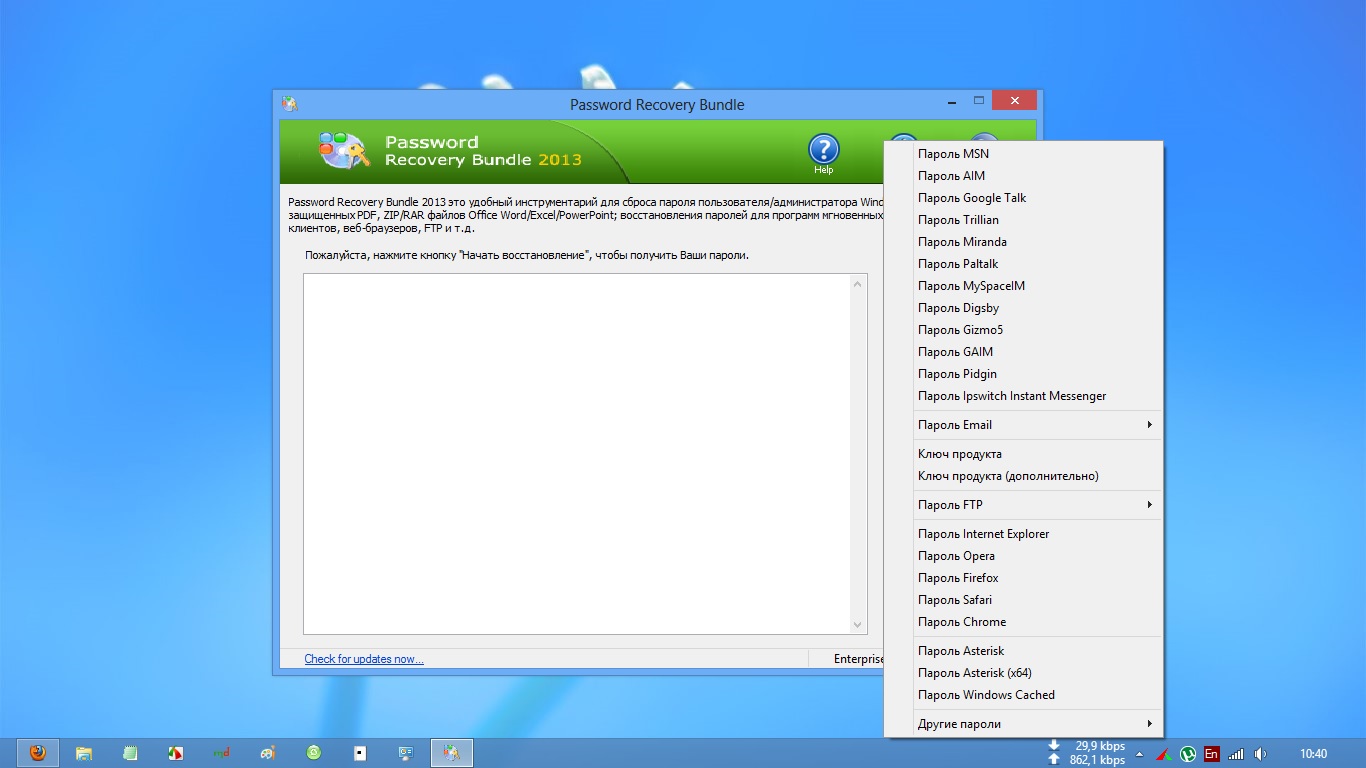The width and height of the screenshot is (1366, 768).
Task: Pick Пароль Safari menu item
Action: click(1024, 600)
